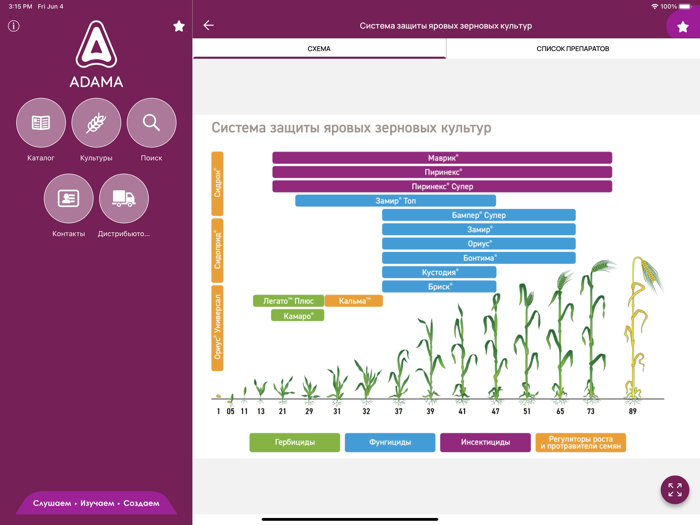Tap the scheme heading Система защиты яровых

(351, 128)
